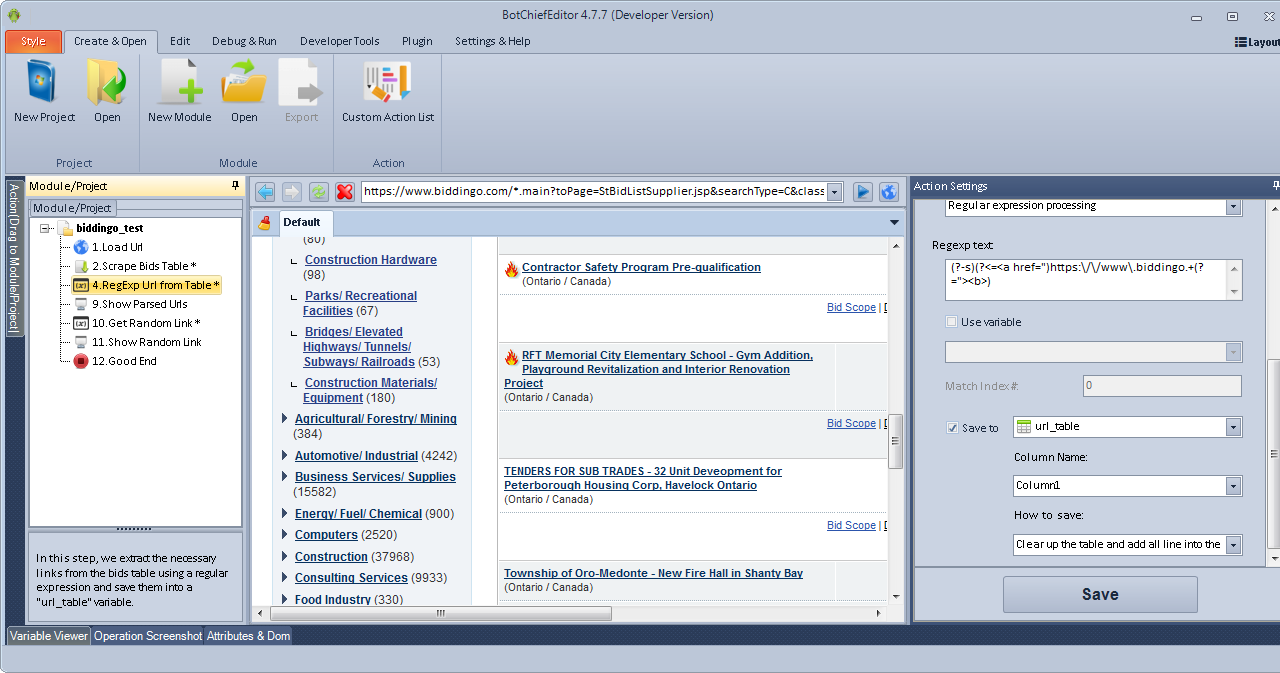
Task: Enable the Use variable checkbox
Action: (952, 322)
